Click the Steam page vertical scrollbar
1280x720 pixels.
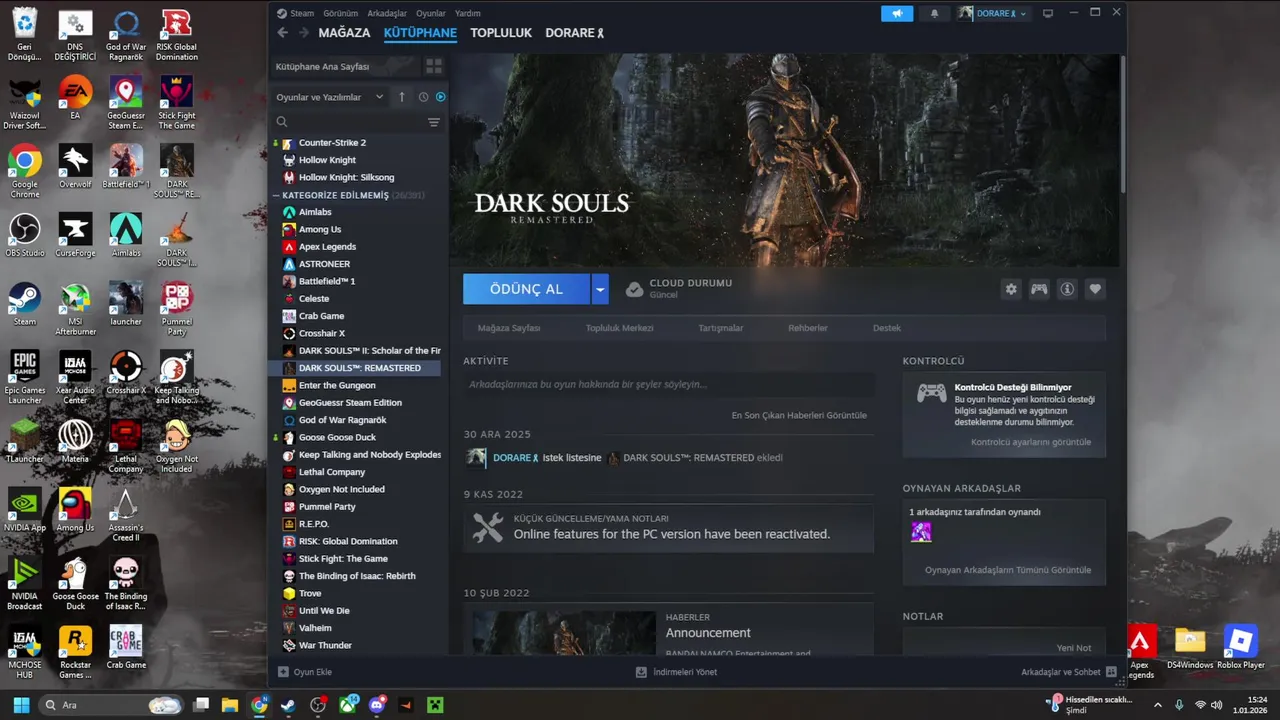click(1123, 125)
